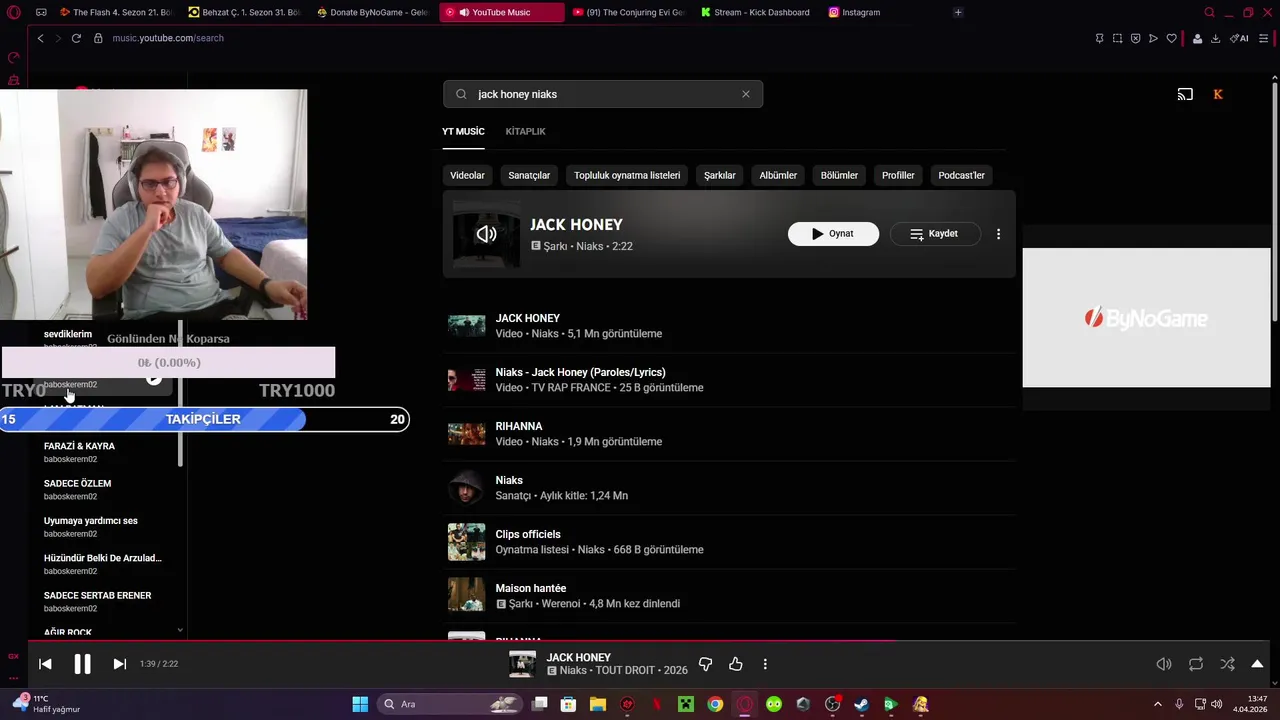Viewport: 1280px width, 720px height.
Task: Go back in browser history
Action: (x=40, y=38)
